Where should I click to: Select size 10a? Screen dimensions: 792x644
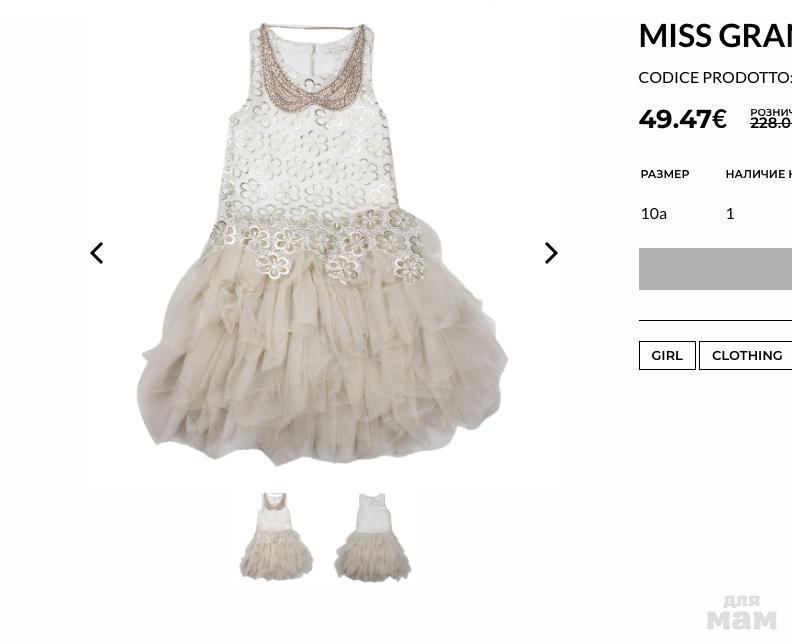[x=654, y=213]
